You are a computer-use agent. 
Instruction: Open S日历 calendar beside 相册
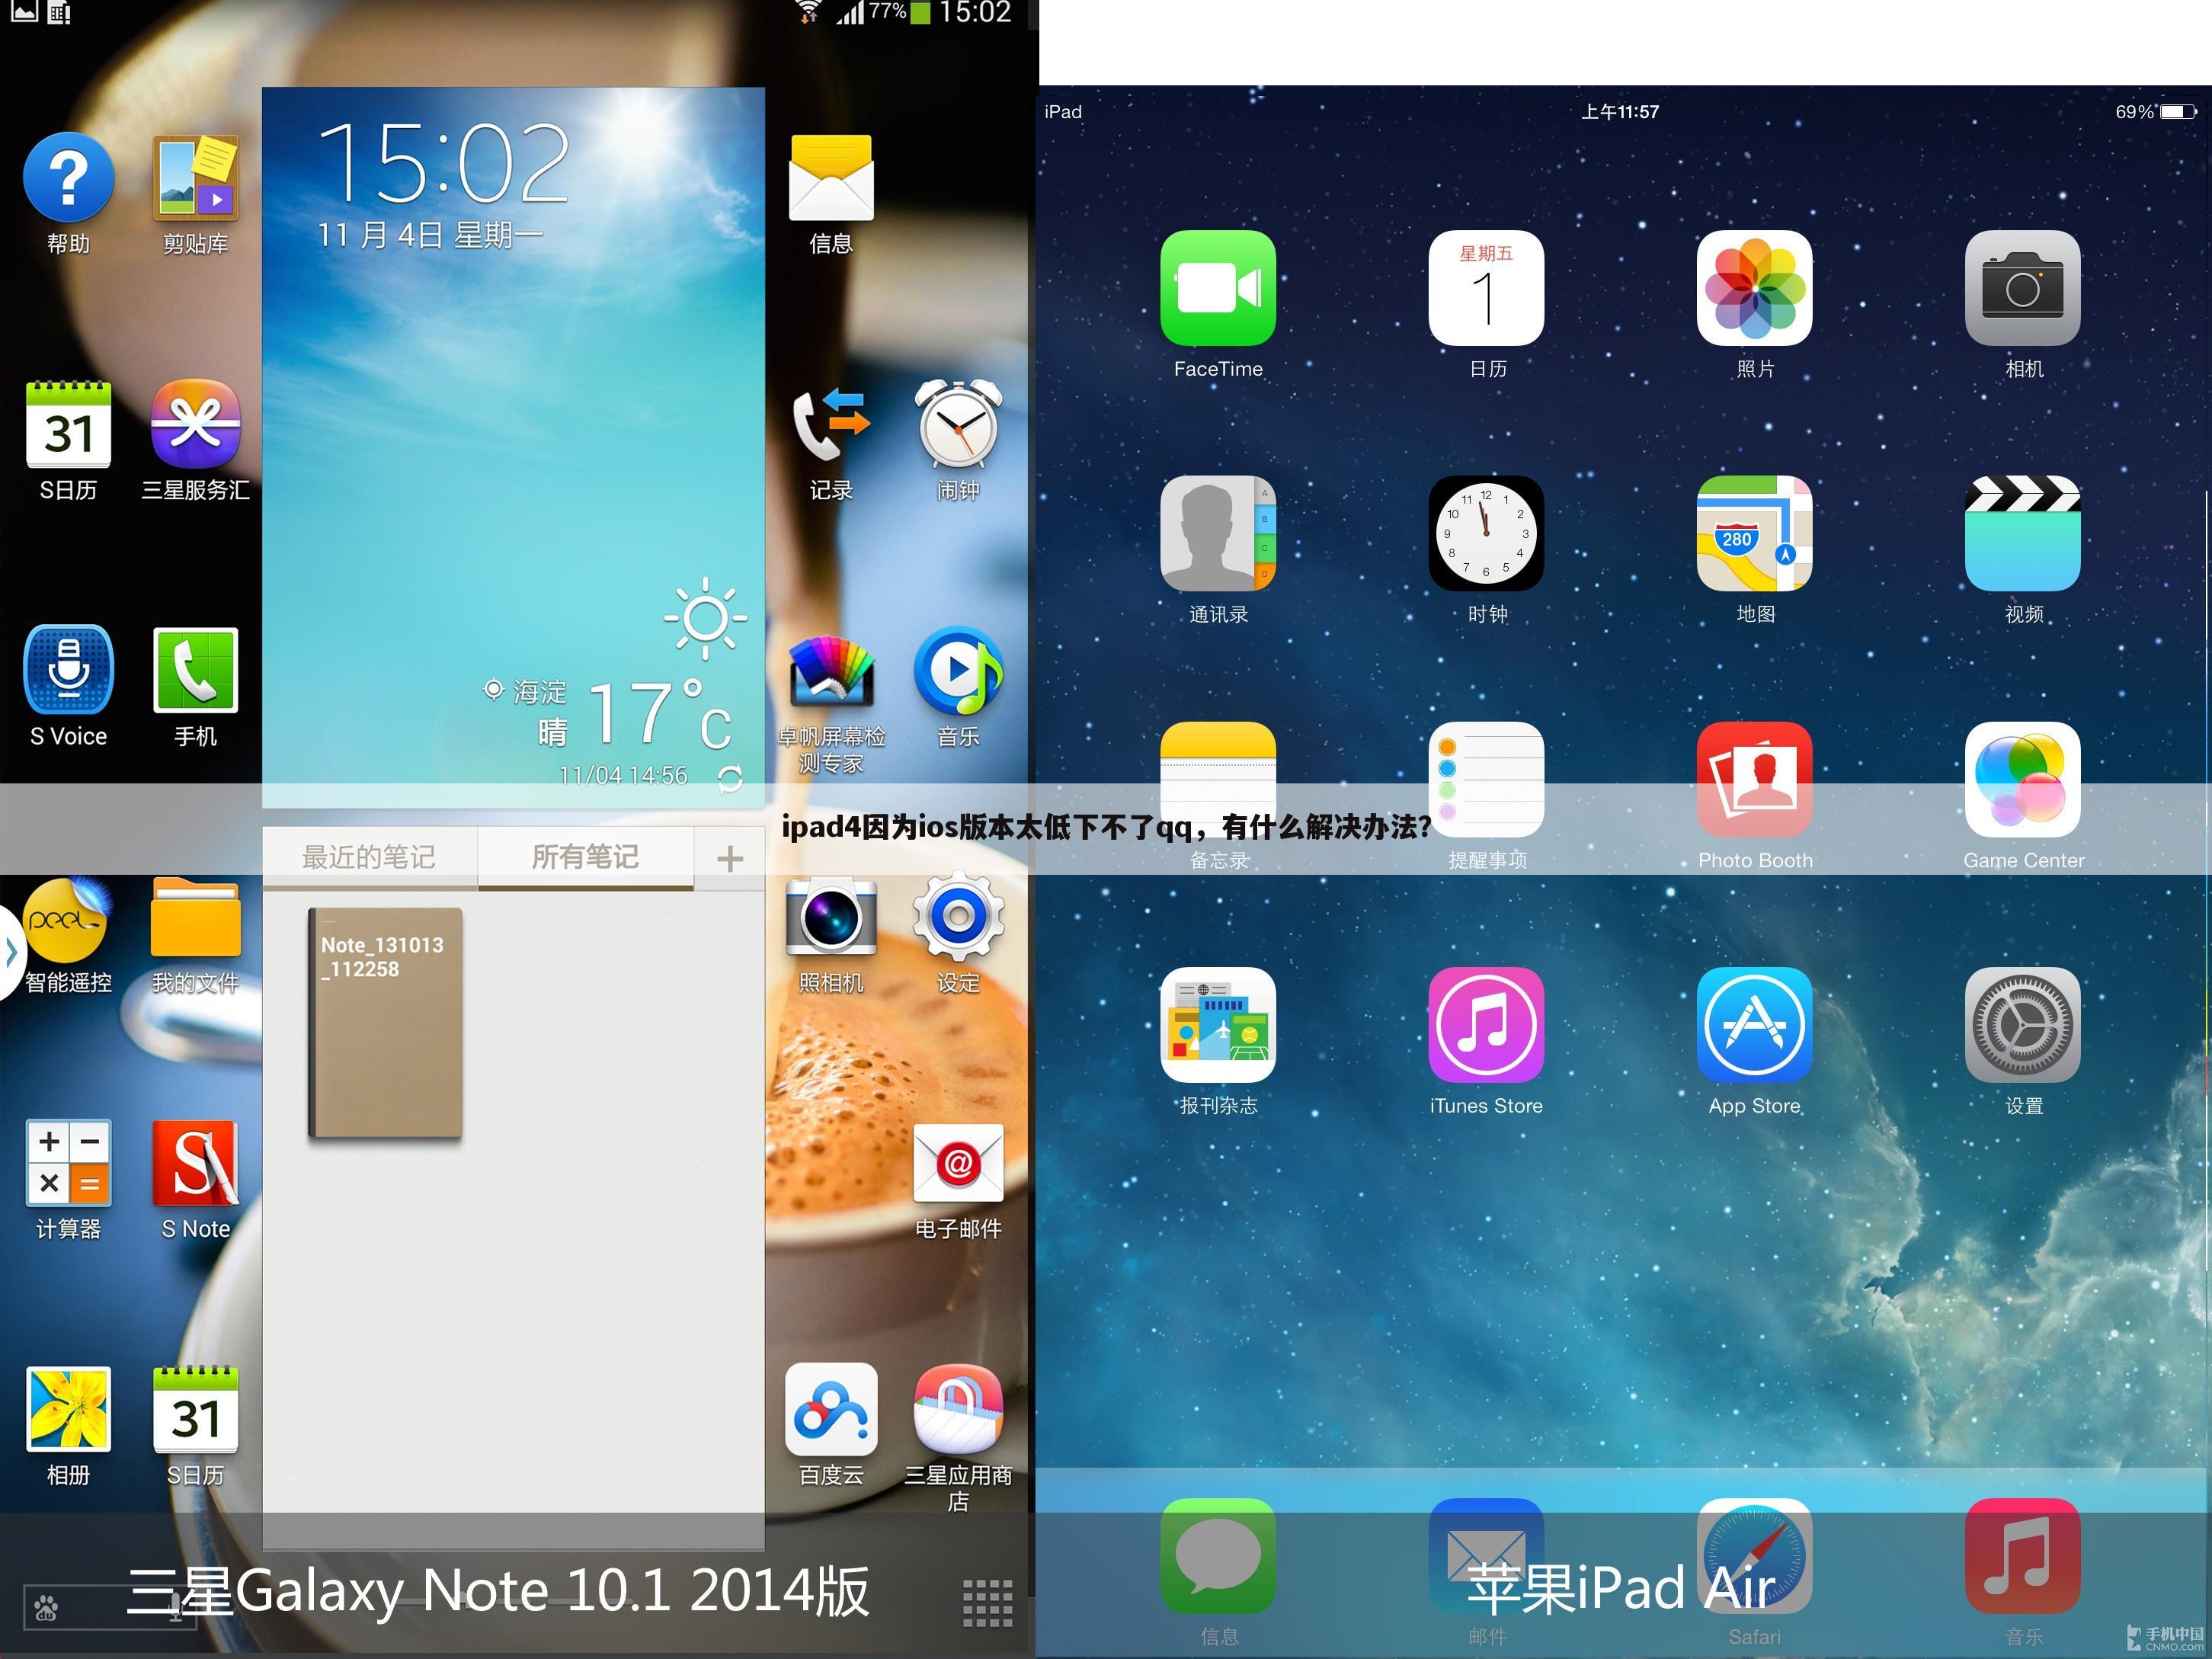[x=195, y=1409]
